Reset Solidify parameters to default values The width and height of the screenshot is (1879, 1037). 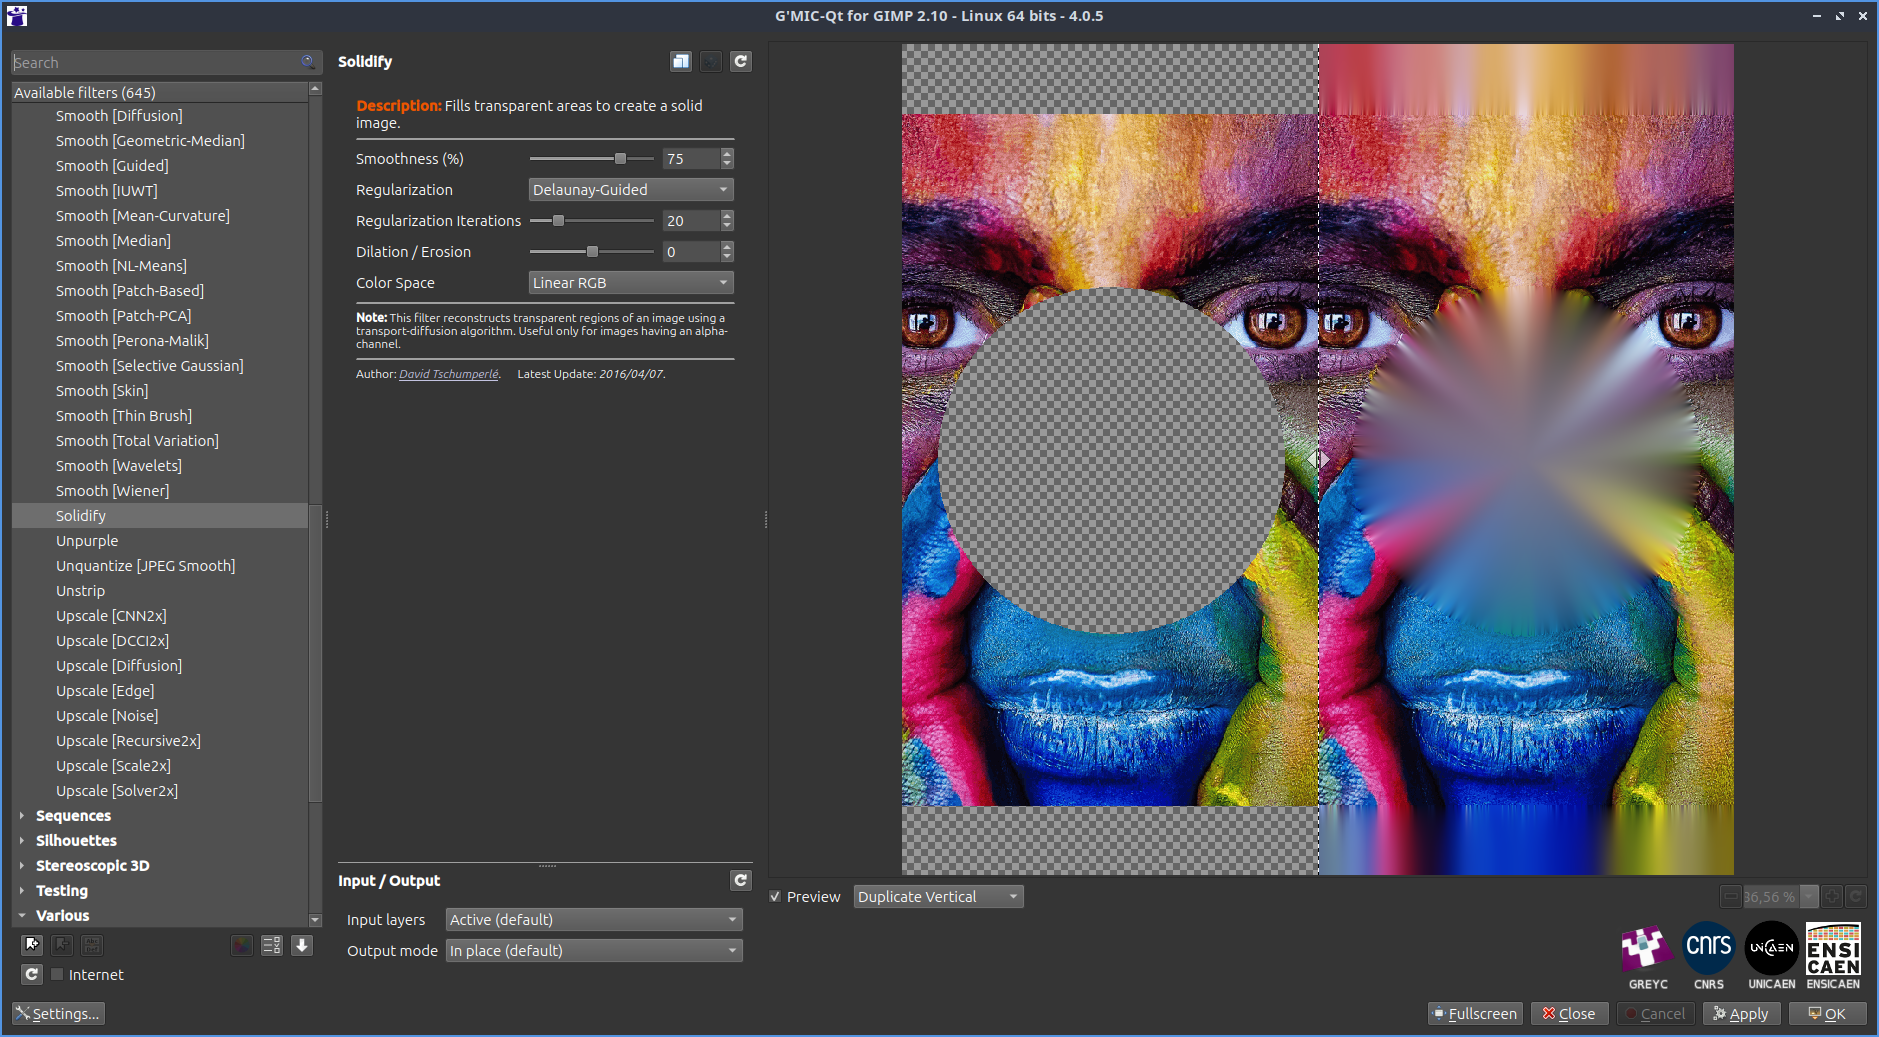(741, 61)
